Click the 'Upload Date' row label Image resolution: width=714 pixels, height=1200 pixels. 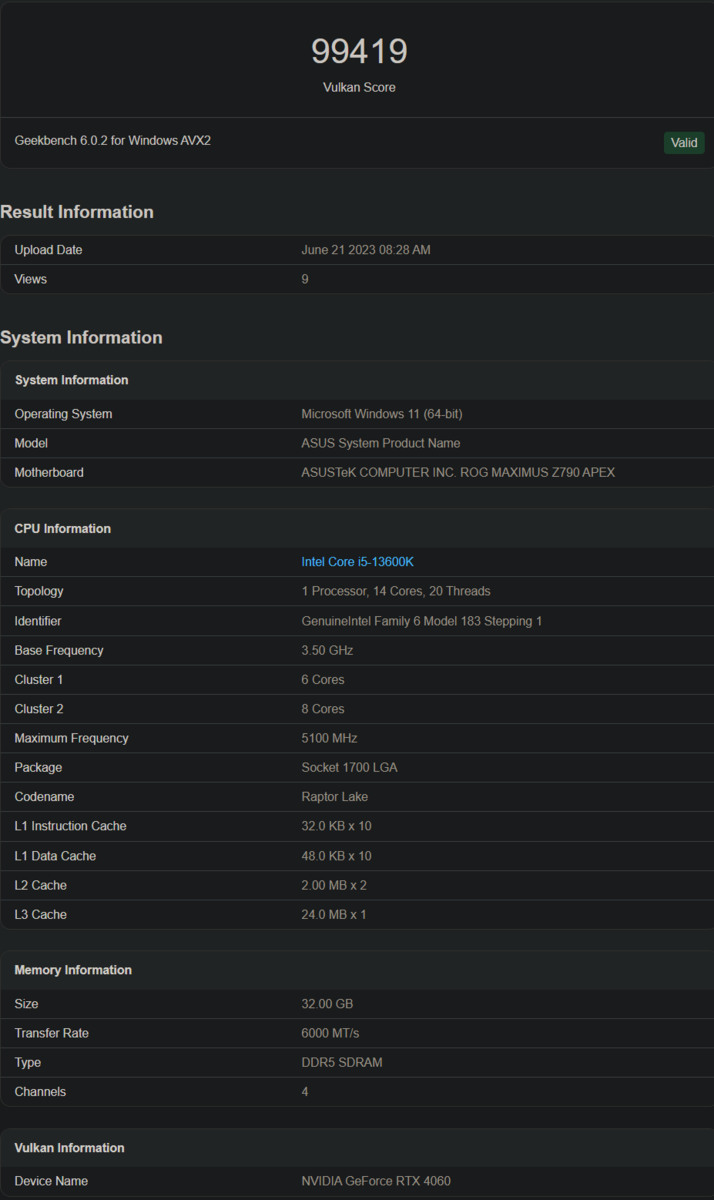[48, 250]
